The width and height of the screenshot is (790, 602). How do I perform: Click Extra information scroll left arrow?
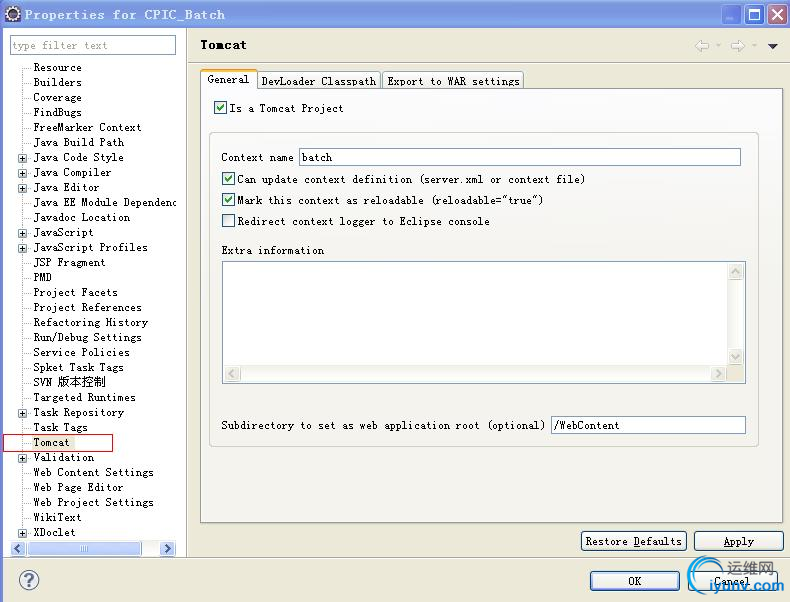(x=232, y=374)
